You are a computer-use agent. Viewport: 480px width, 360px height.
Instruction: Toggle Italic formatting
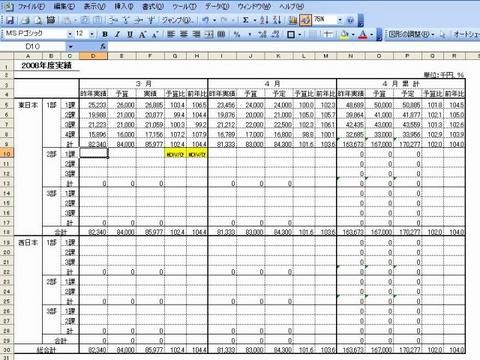(x=117, y=34)
